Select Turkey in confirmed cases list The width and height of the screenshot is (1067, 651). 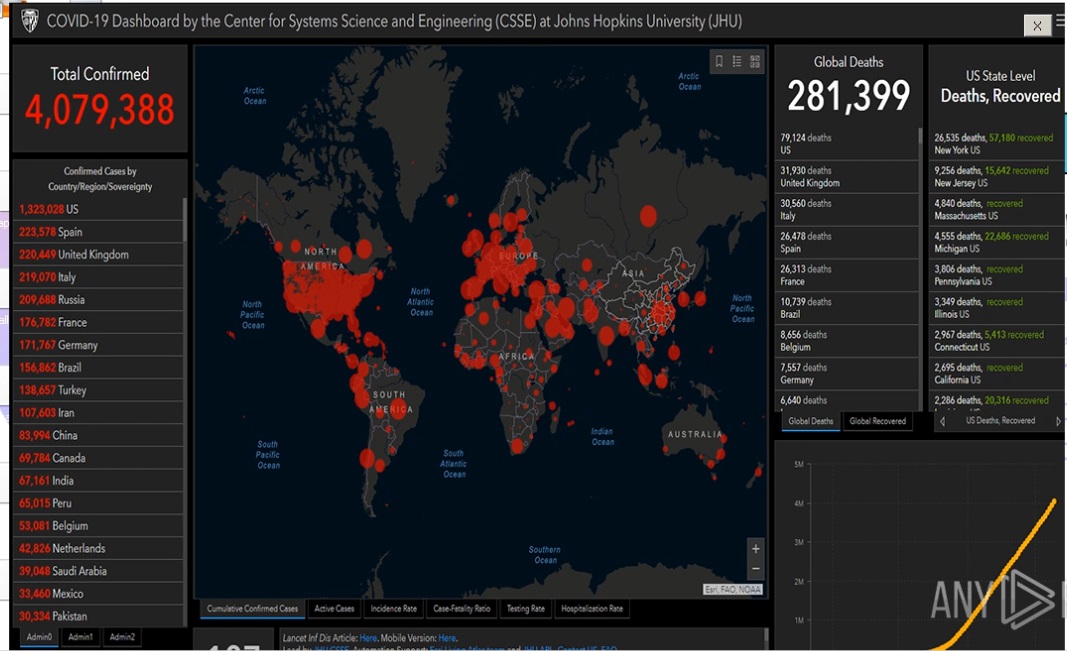(x=98, y=390)
